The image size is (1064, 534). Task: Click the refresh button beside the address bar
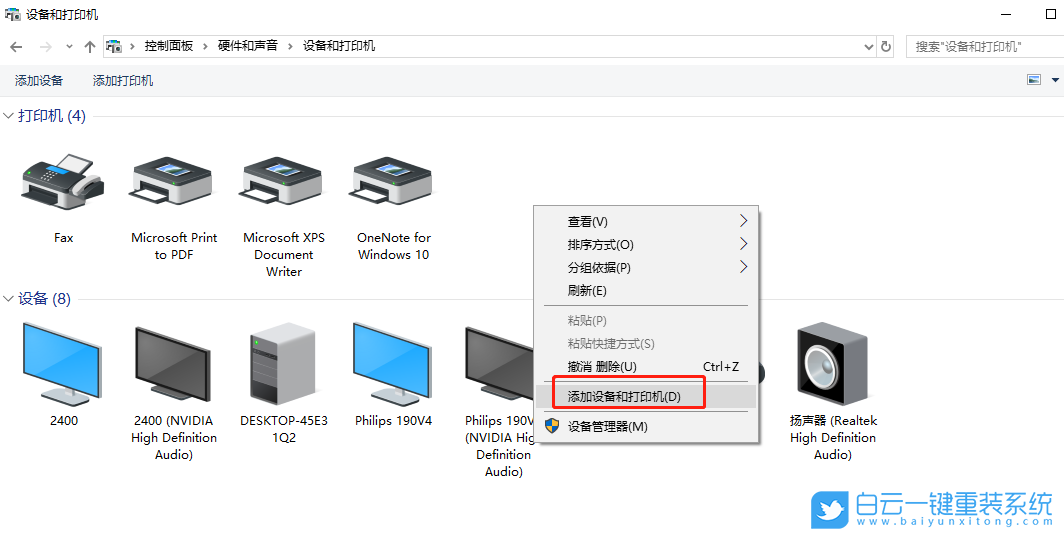(x=886, y=47)
